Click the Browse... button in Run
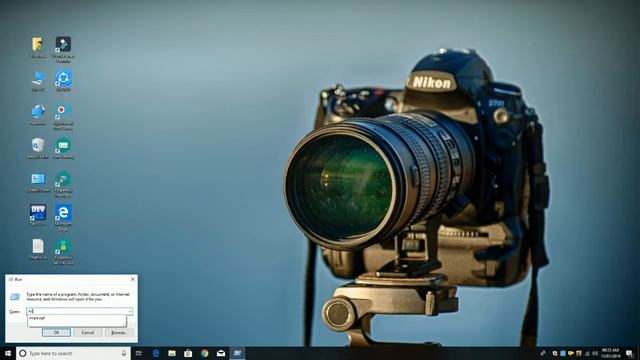This screenshot has width=640, height=360. coord(119,333)
